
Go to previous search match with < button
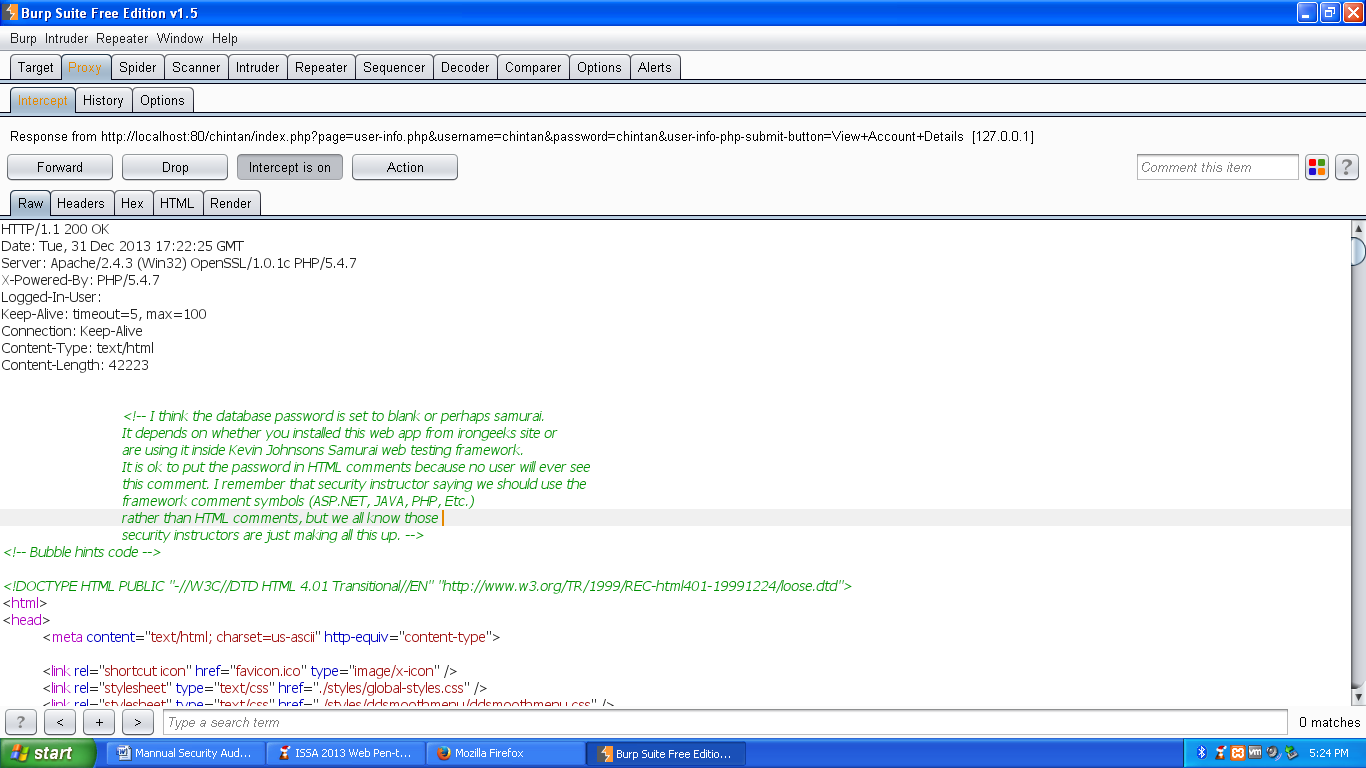pos(60,722)
